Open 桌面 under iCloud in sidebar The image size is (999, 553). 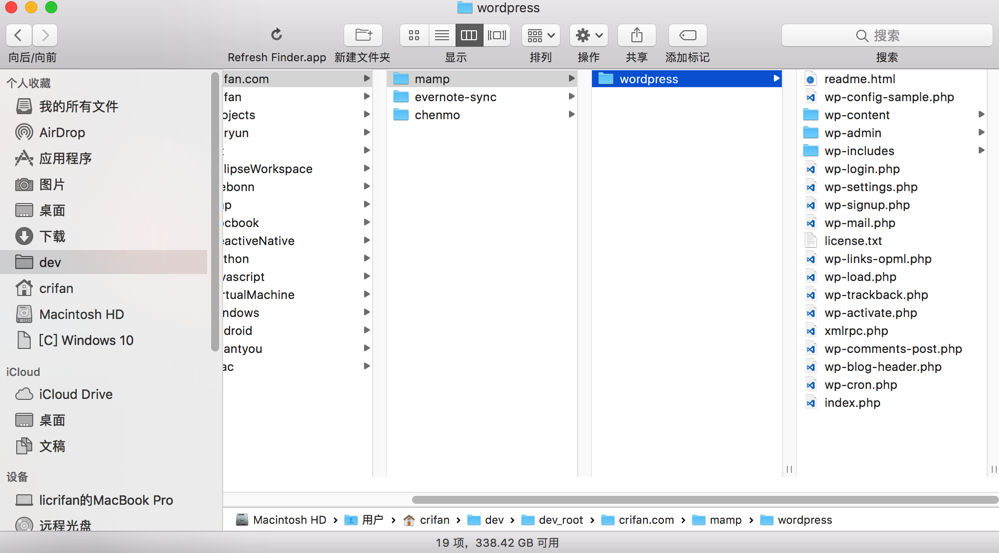52,420
